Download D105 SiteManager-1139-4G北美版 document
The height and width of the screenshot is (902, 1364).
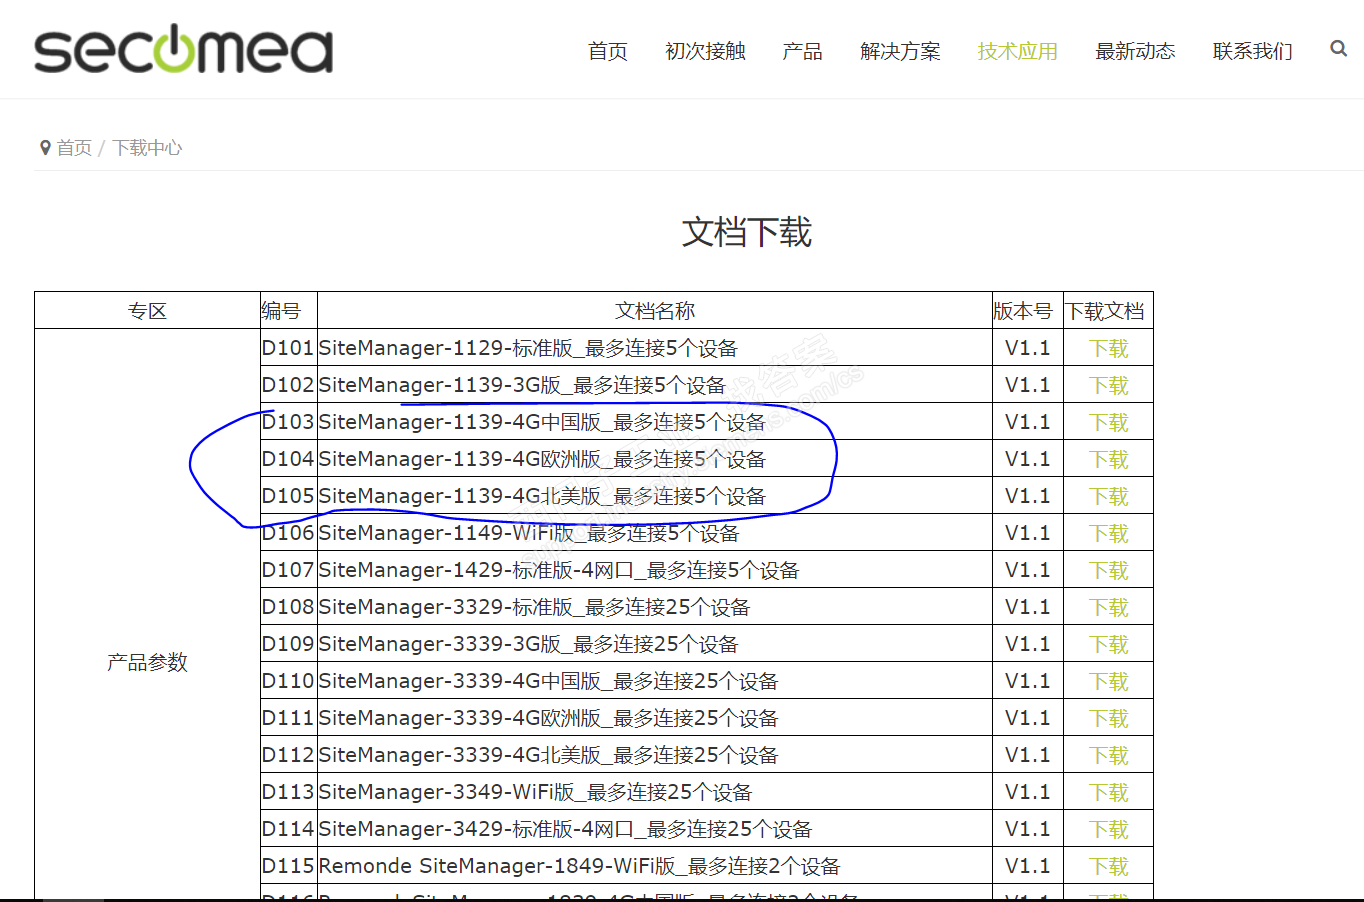(1108, 496)
